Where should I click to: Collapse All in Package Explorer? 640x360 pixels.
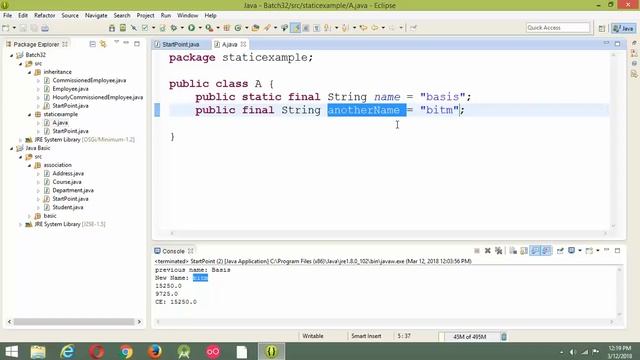pos(93,44)
